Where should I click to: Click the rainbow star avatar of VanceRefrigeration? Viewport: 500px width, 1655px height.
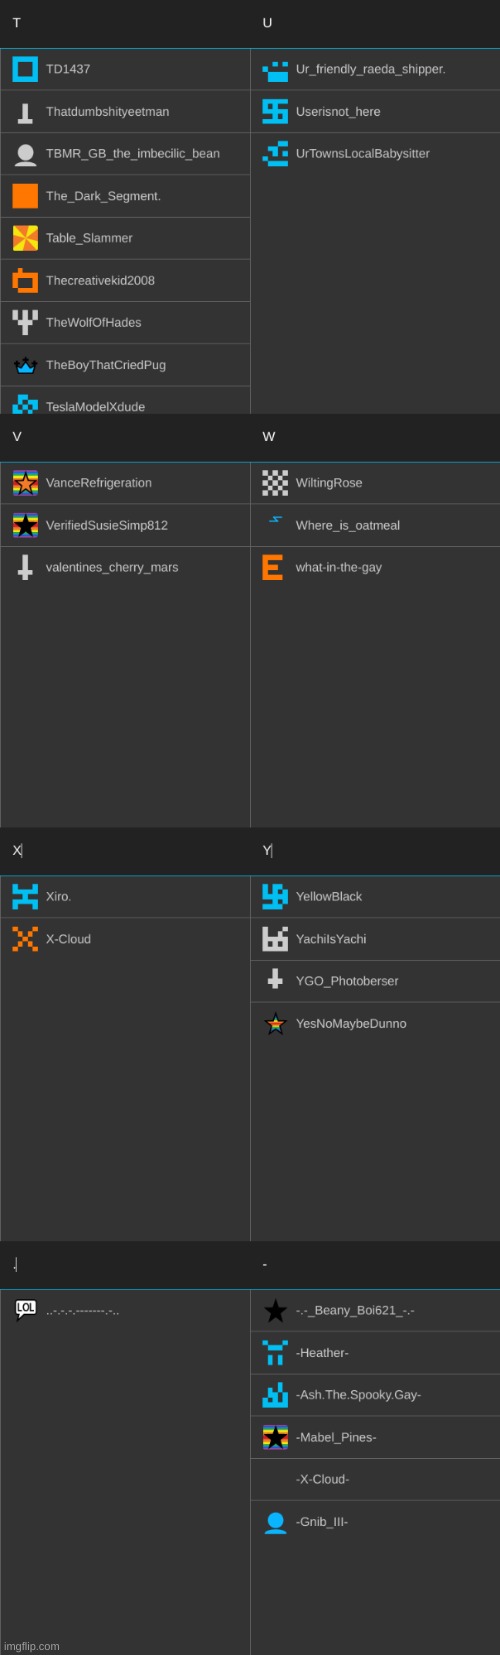pyautogui.click(x=25, y=483)
